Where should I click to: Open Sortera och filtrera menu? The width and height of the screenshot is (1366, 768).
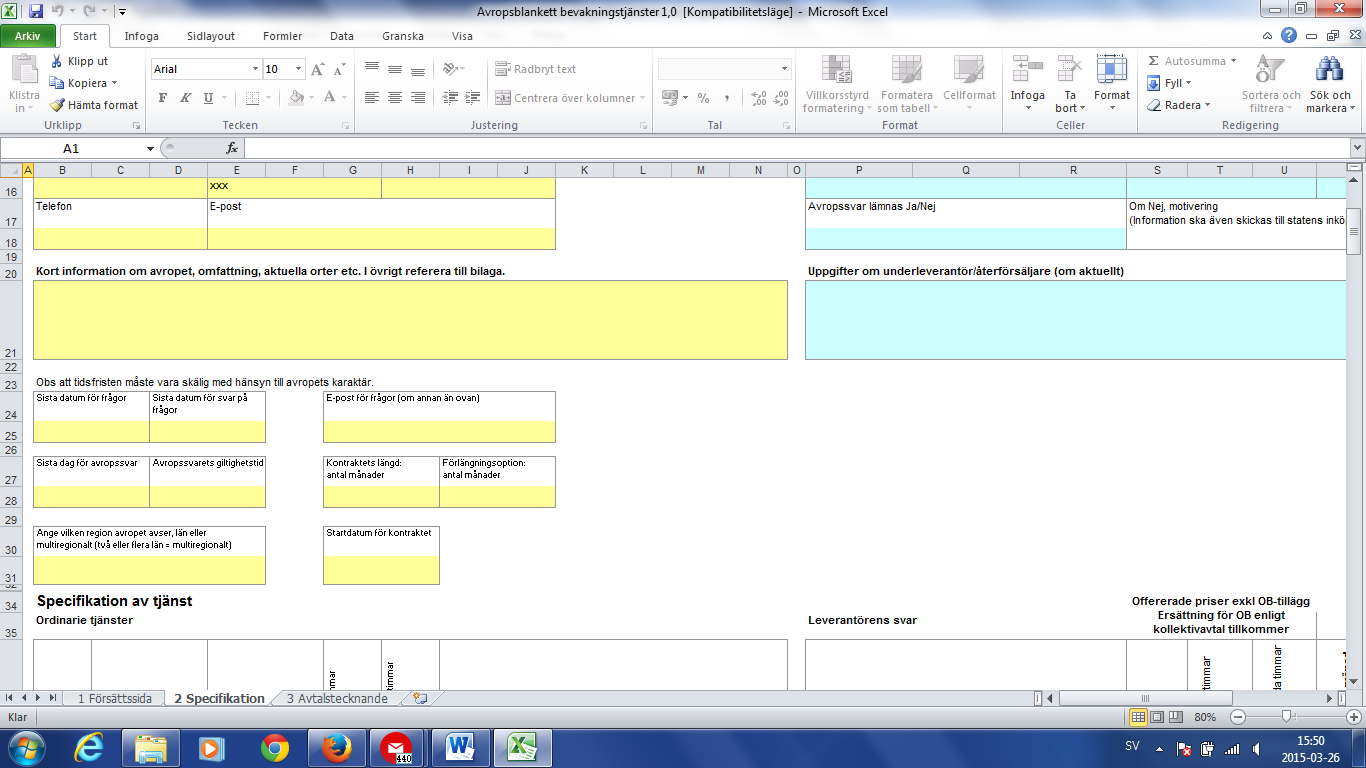tap(1271, 84)
